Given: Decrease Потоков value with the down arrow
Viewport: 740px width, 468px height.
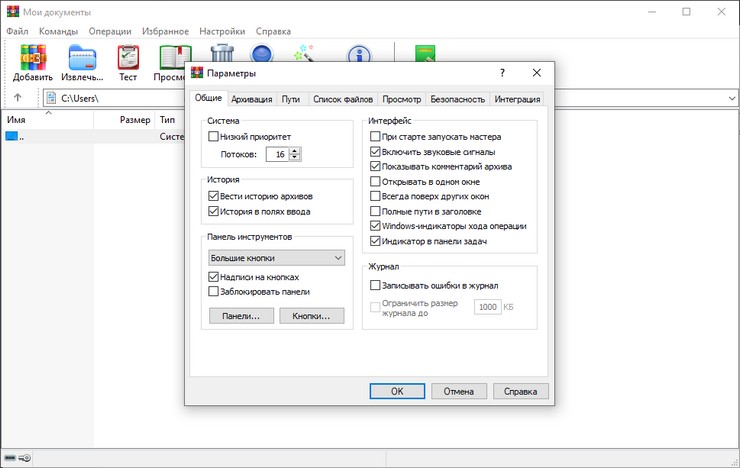Looking at the screenshot, I should point(295,157).
